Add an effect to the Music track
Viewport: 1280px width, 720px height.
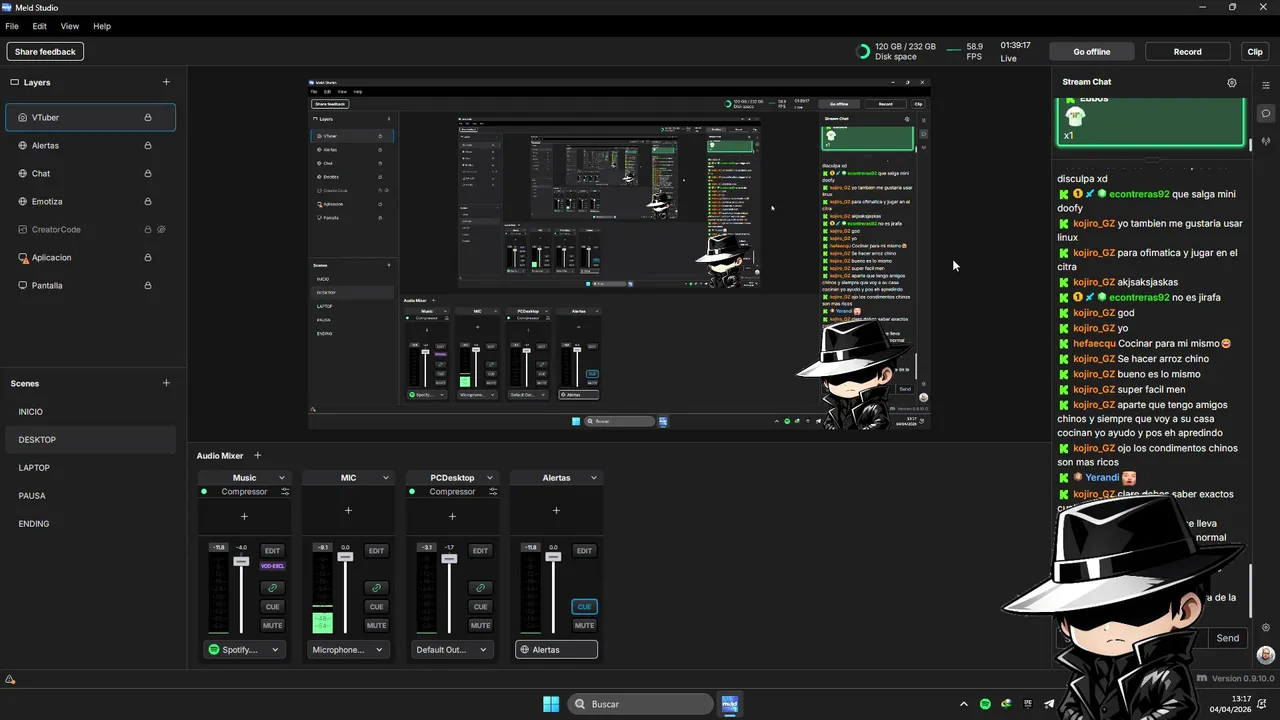pyautogui.click(x=244, y=516)
